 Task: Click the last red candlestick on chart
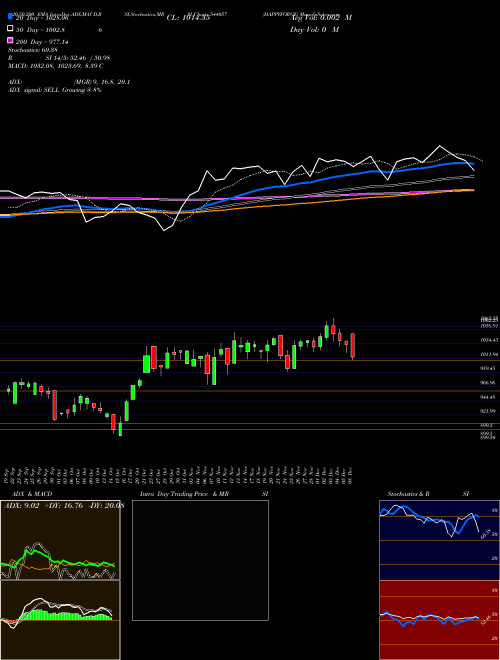353,345
